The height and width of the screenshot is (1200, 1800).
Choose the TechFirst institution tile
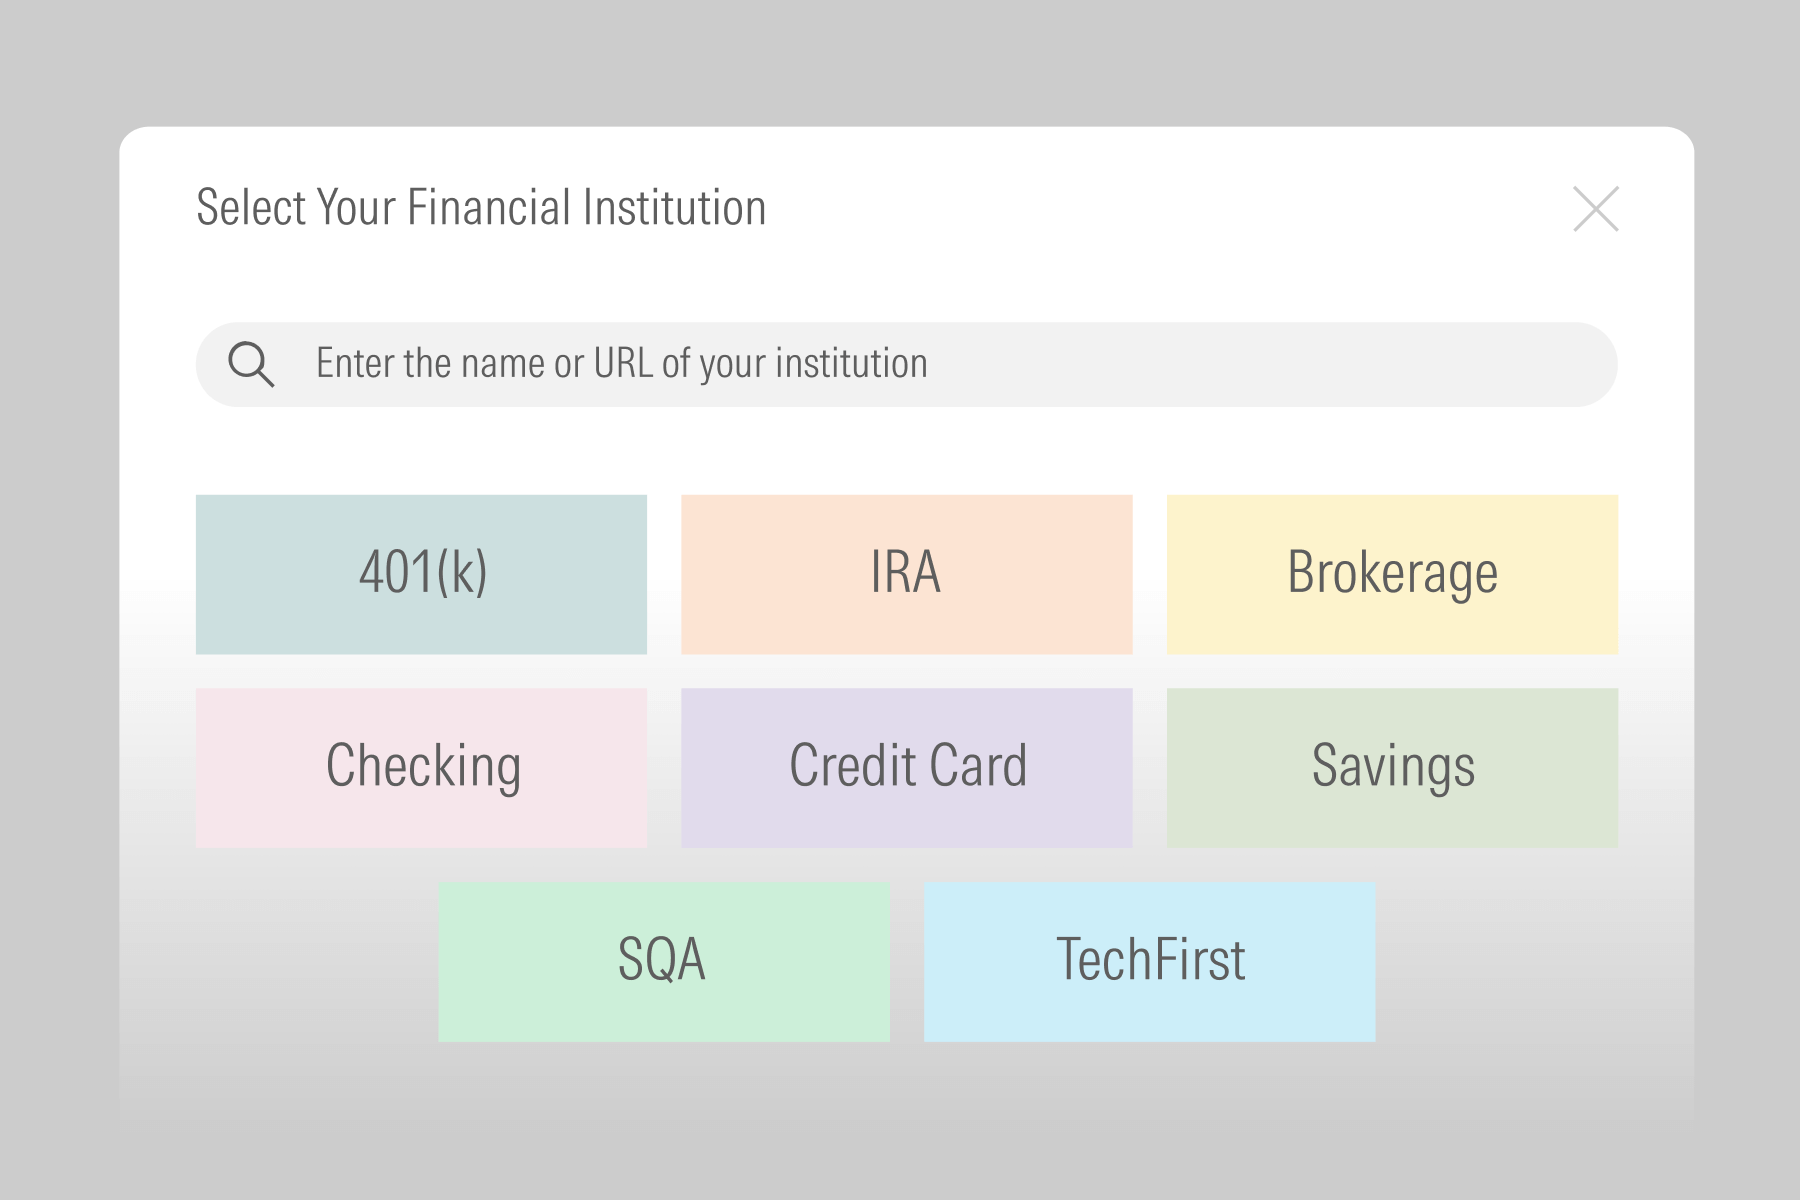1149,961
